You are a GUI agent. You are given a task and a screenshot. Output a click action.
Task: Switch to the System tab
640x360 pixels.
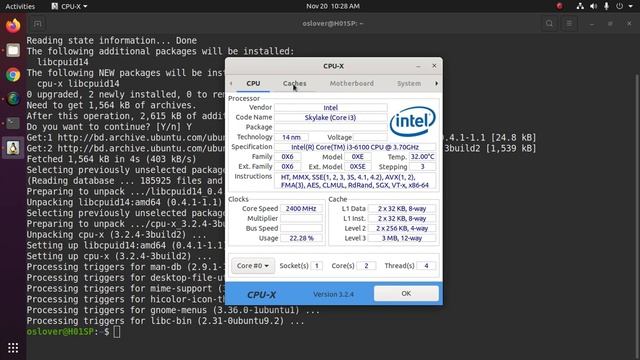[x=409, y=83]
